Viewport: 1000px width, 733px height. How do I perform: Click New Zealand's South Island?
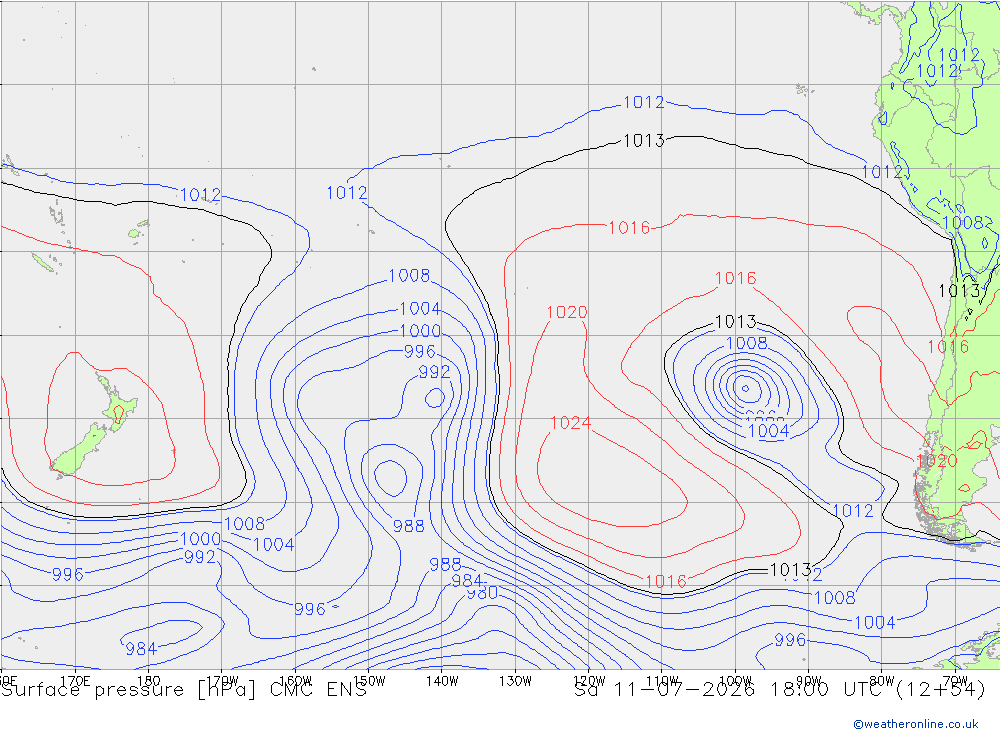pos(80,451)
